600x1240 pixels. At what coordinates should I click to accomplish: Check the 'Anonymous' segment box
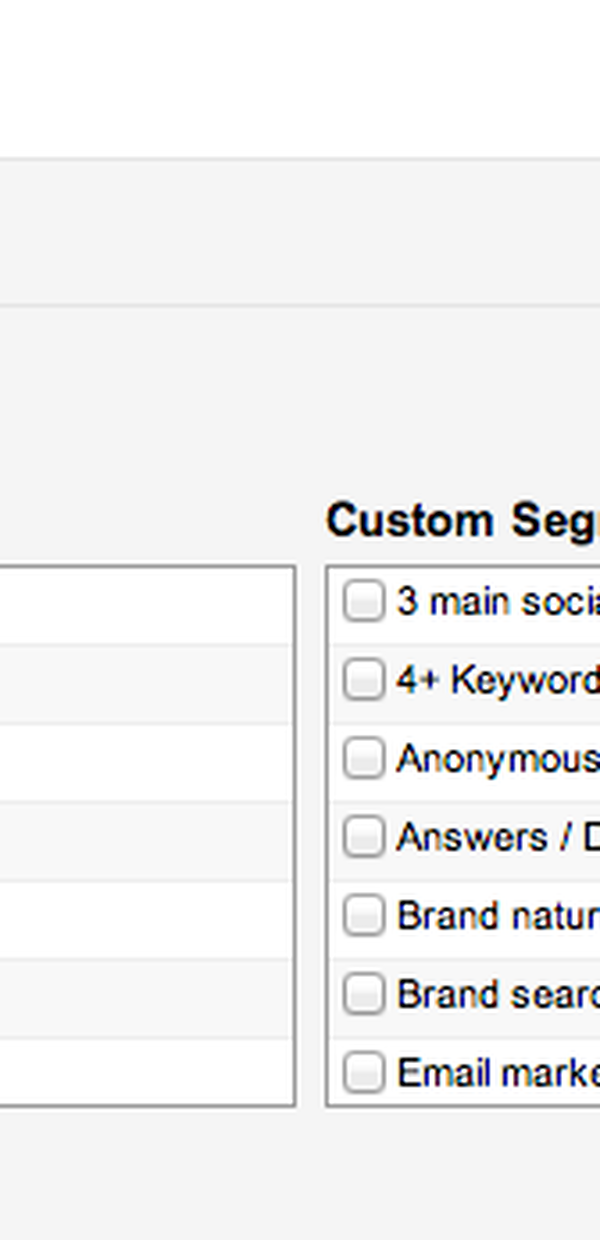click(363, 759)
